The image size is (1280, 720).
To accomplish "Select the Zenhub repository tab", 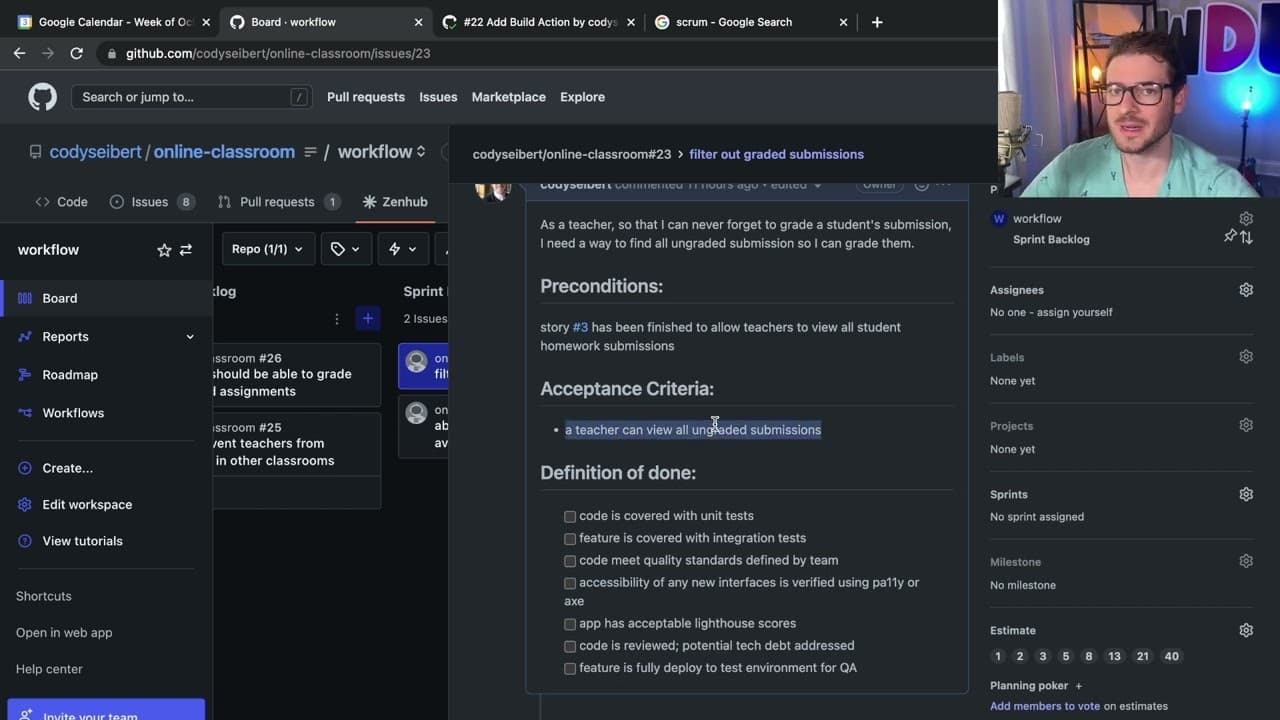I will click(395, 202).
